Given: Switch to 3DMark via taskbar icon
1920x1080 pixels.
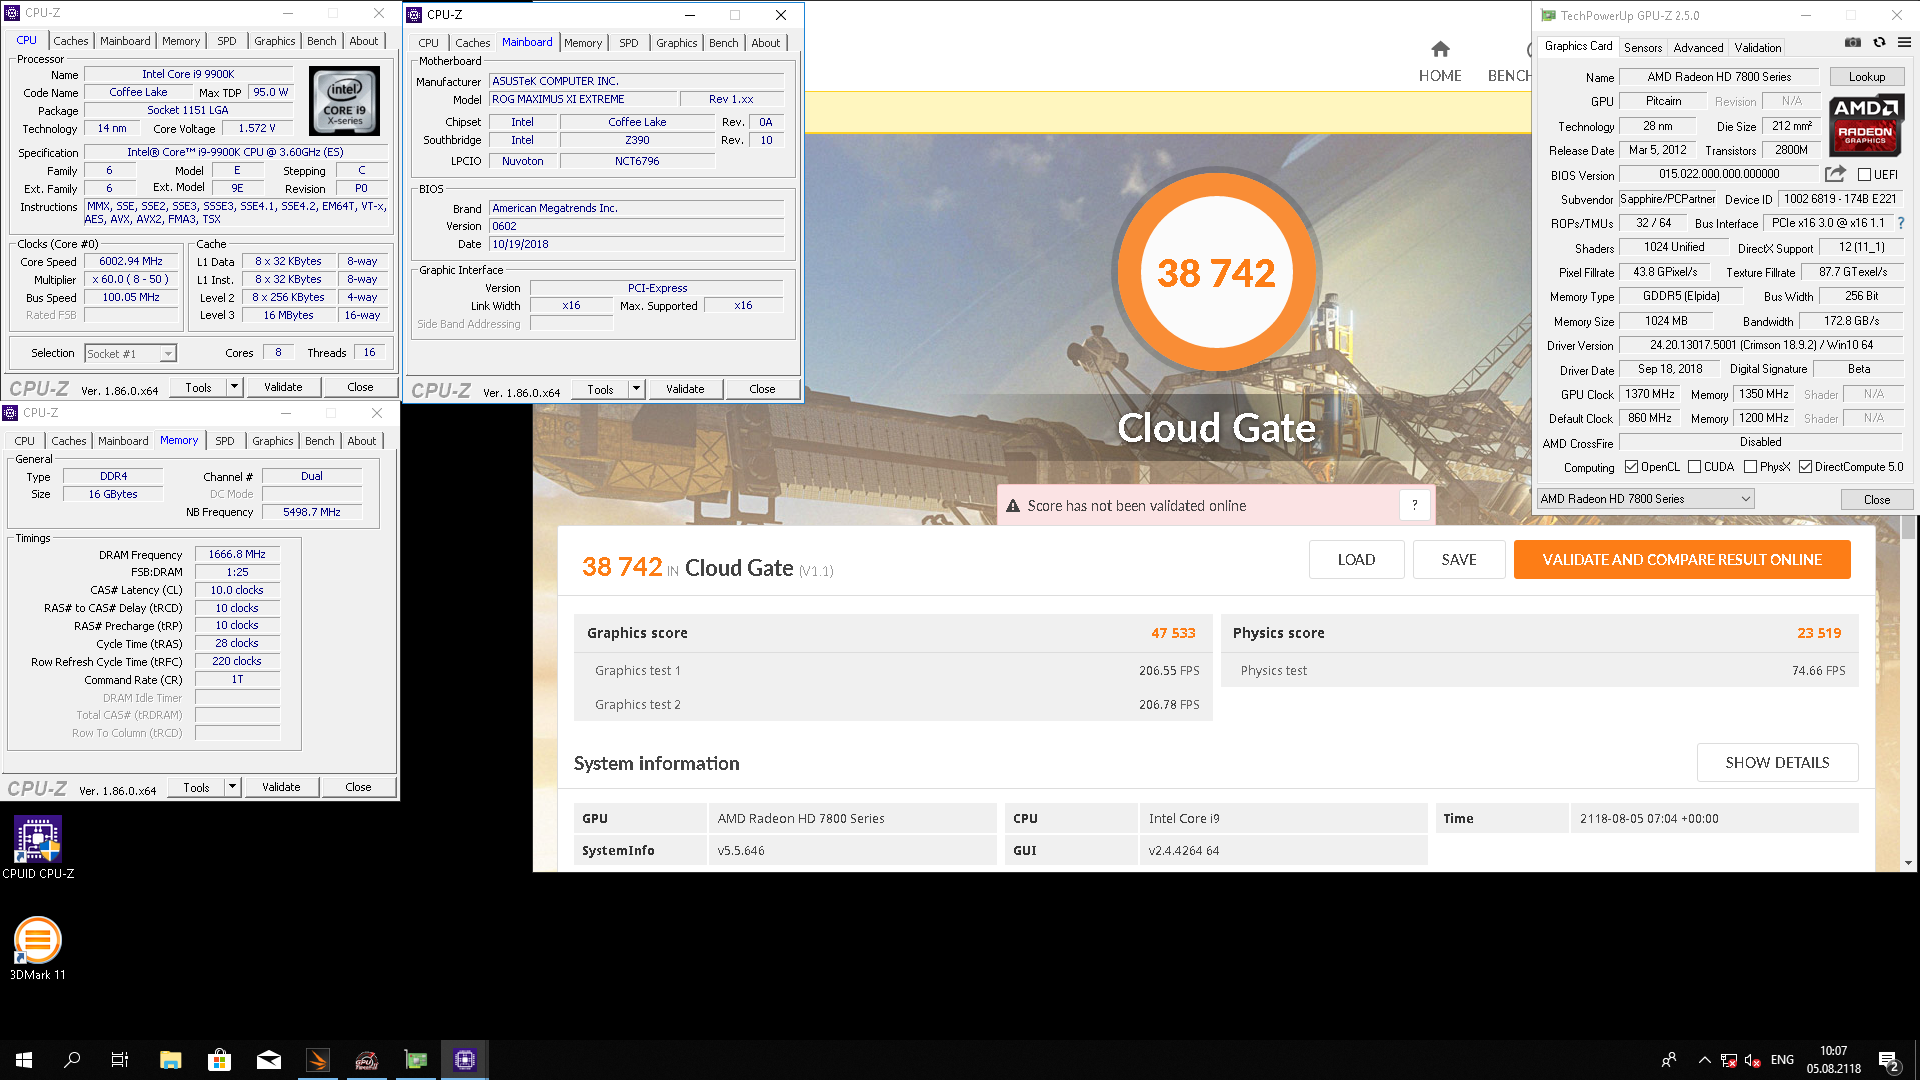Looking at the screenshot, I should coord(318,1060).
